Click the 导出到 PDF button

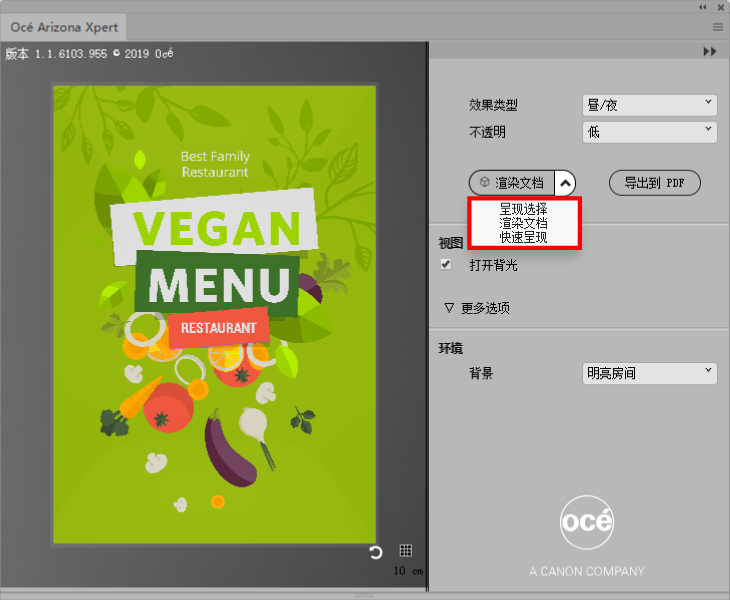click(x=654, y=183)
